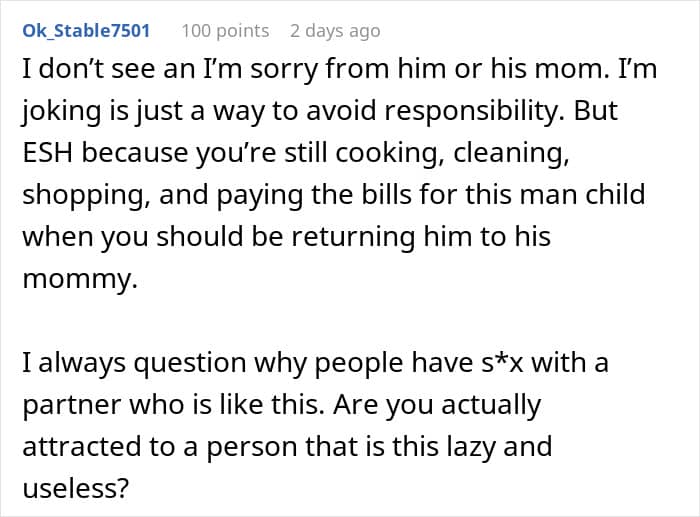Click the word "returning" in fifth line
Image resolution: width=700 pixels, height=517 pixels.
354,238
